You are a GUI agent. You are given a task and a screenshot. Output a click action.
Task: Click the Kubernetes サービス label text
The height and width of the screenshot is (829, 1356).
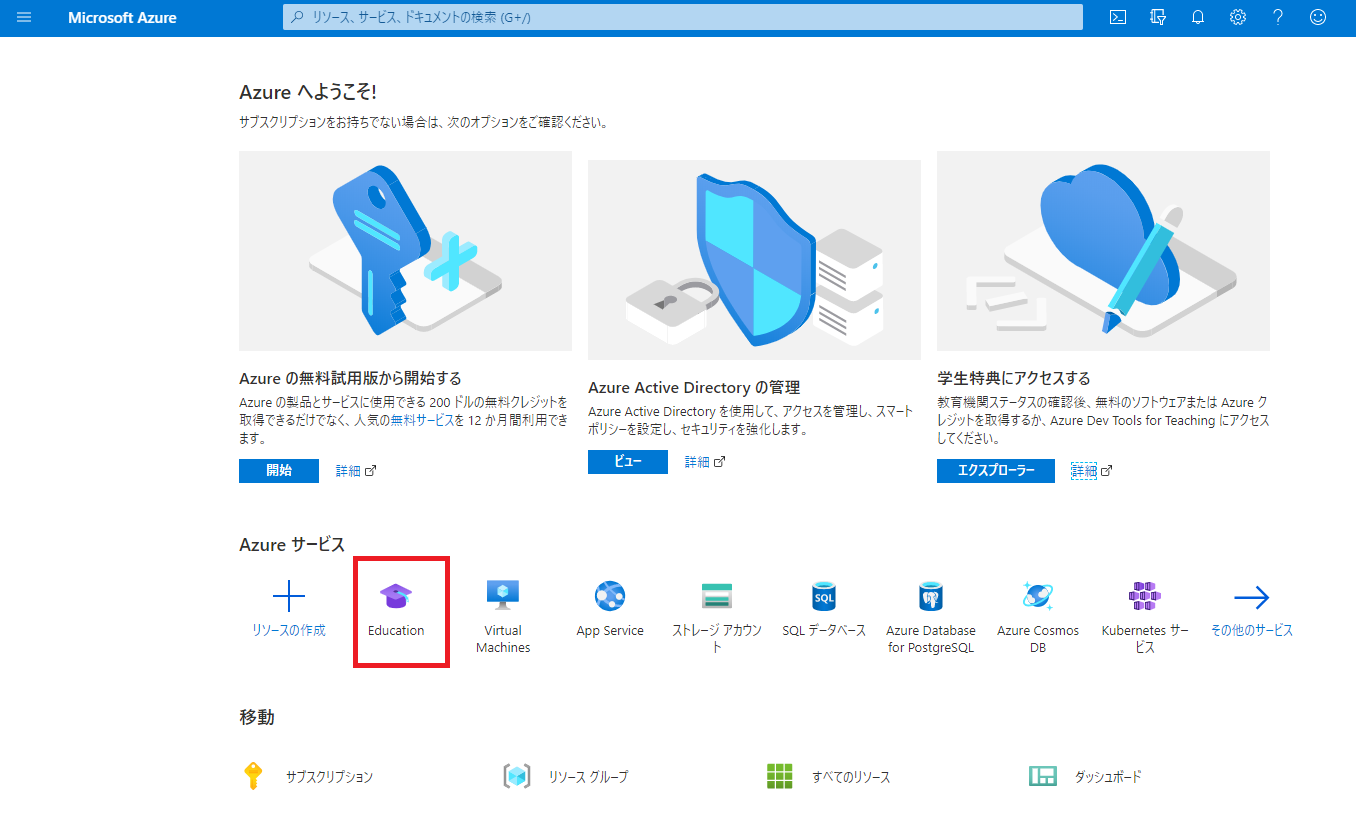coord(1145,639)
